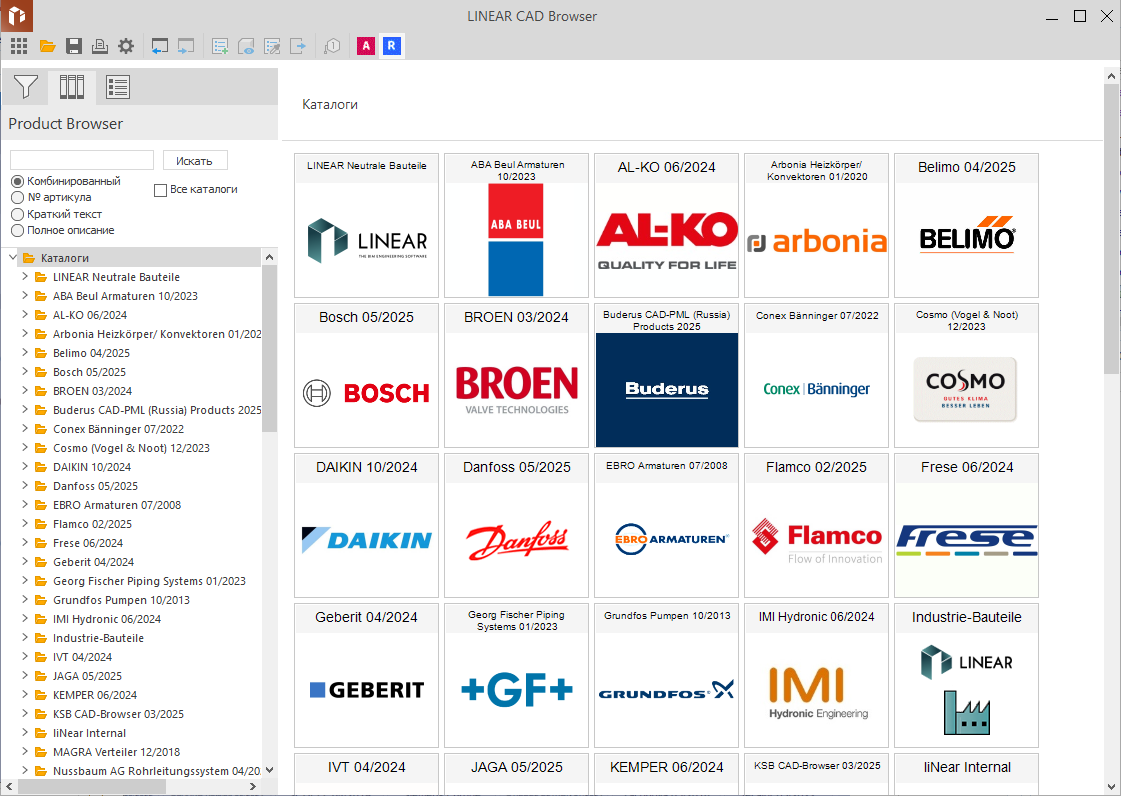Click the red AutoCAD 'A' icon
Viewport: 1121px width, 796px height.
[366, 46]
